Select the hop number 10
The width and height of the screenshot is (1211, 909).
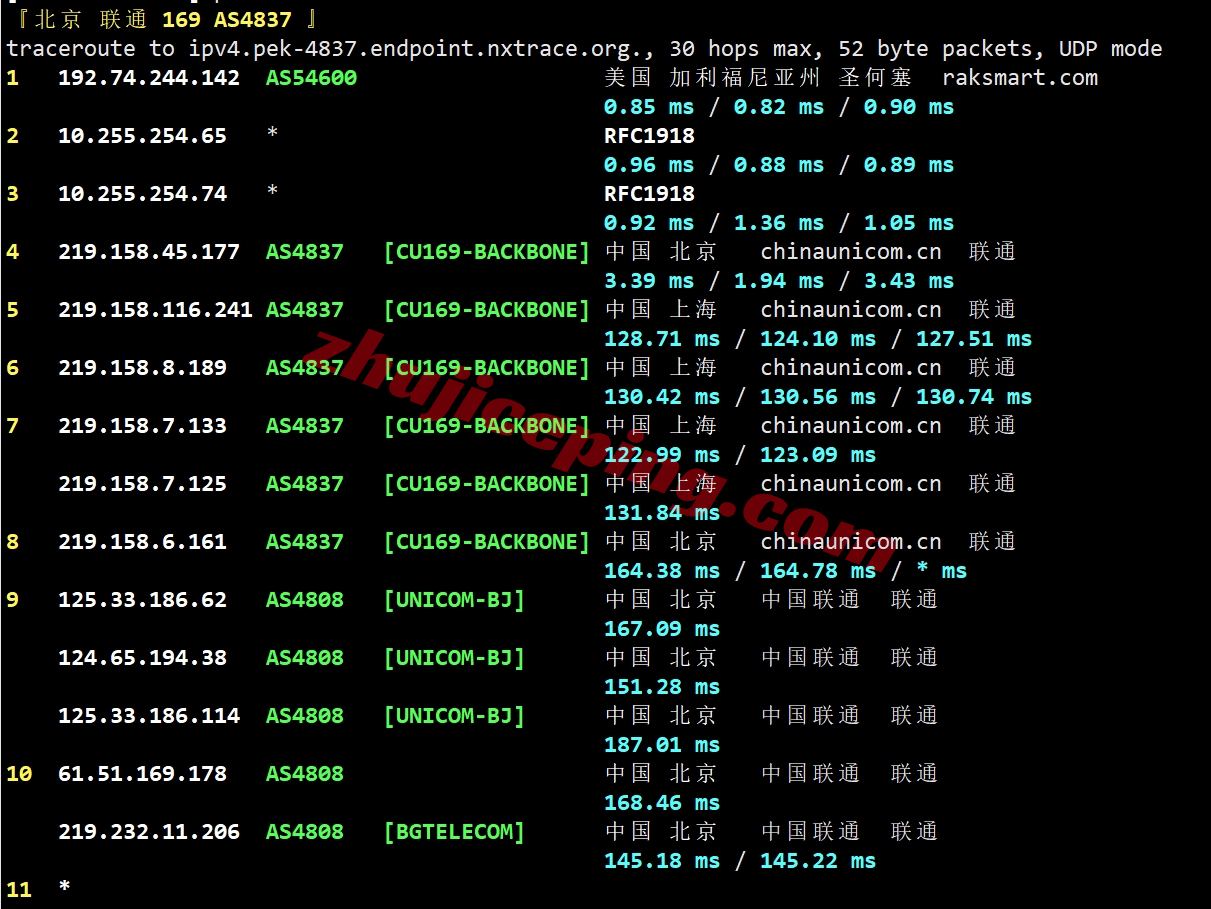(x=19, y=774)
